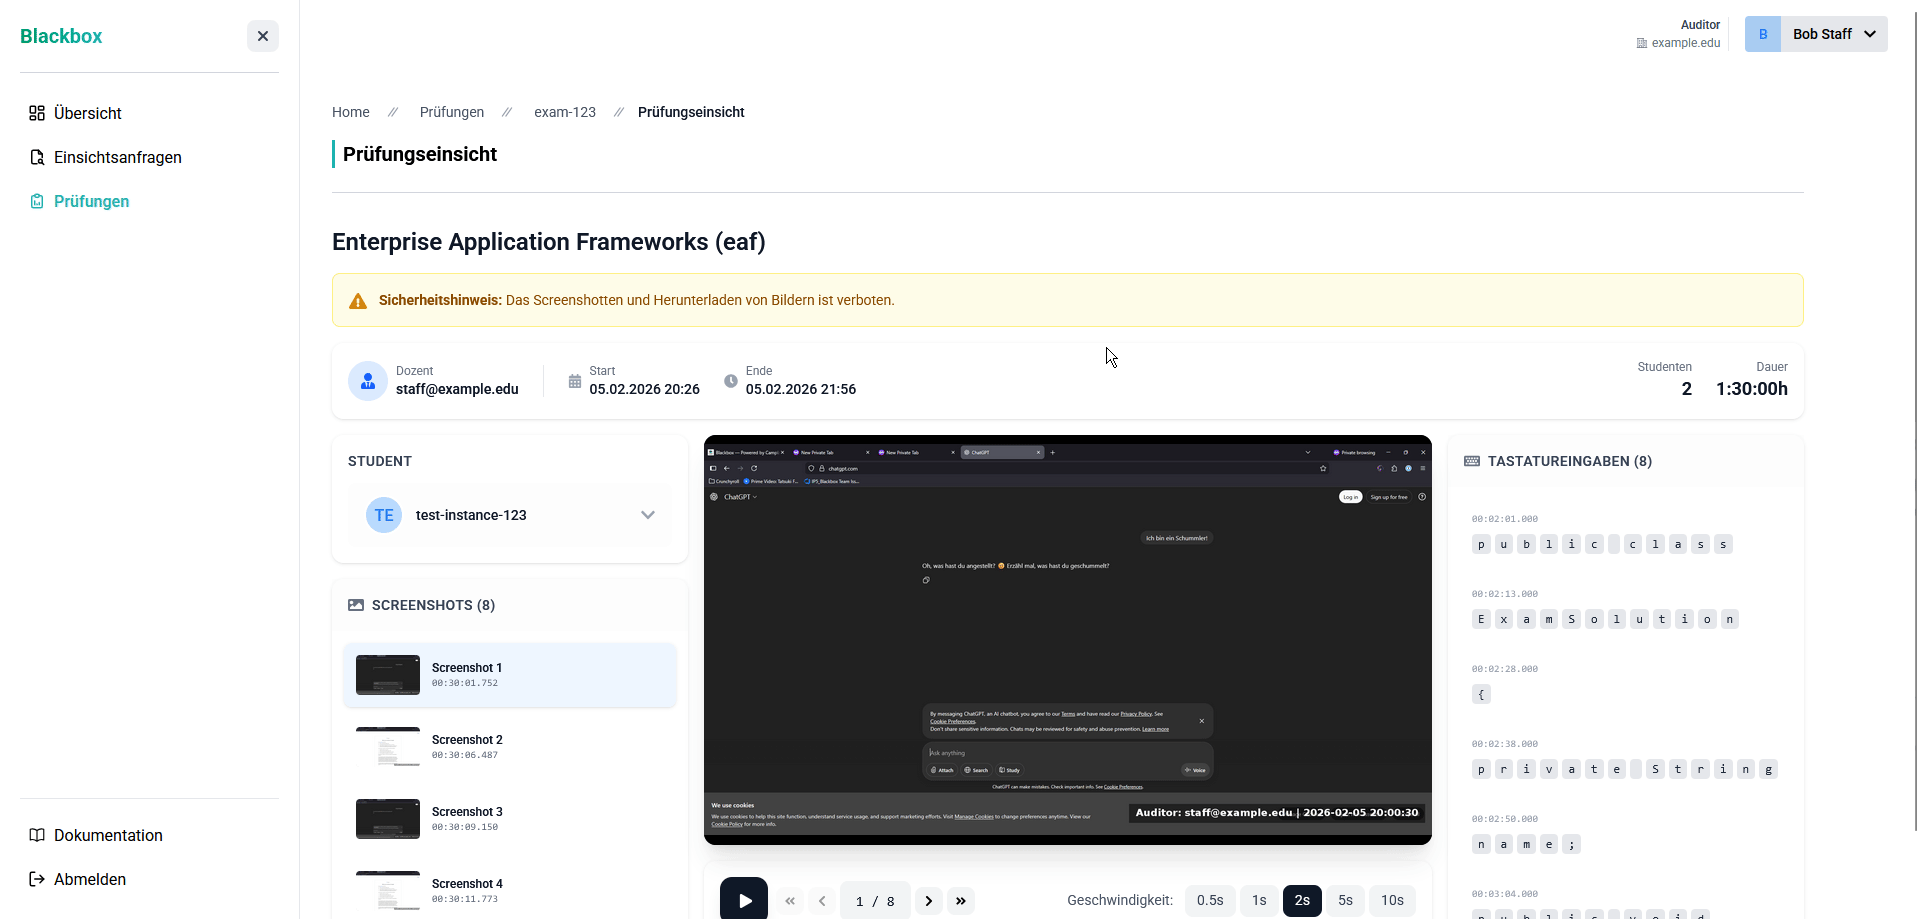Advance to next screenshot arrow
1918x919 pixels.
click(928, 901)
